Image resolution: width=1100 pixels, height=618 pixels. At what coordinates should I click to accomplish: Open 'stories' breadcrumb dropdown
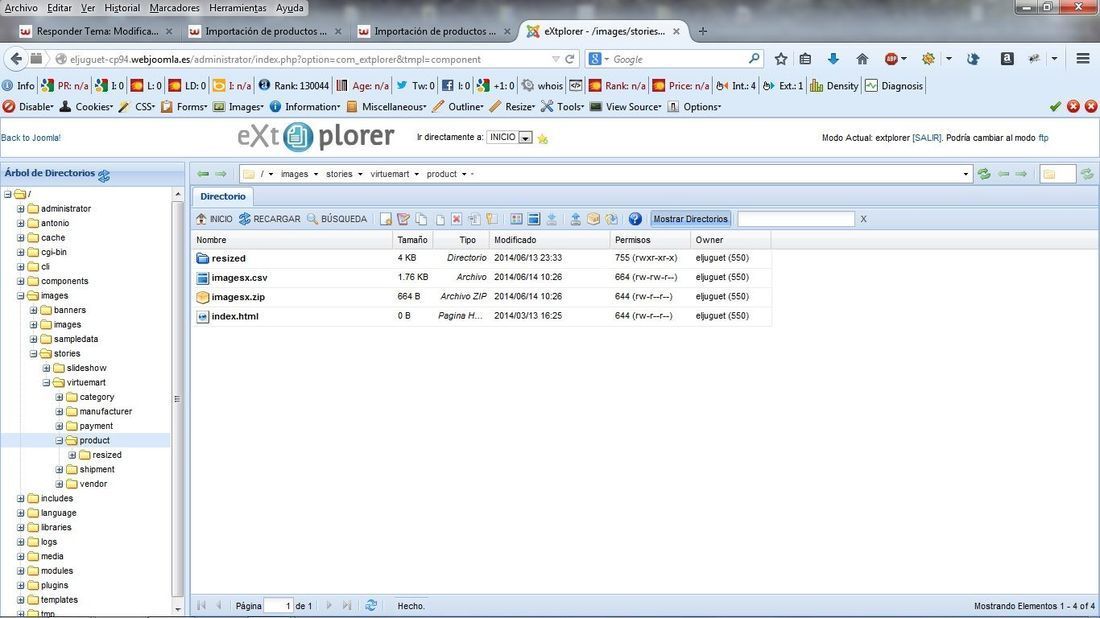(x=360, y=174)
